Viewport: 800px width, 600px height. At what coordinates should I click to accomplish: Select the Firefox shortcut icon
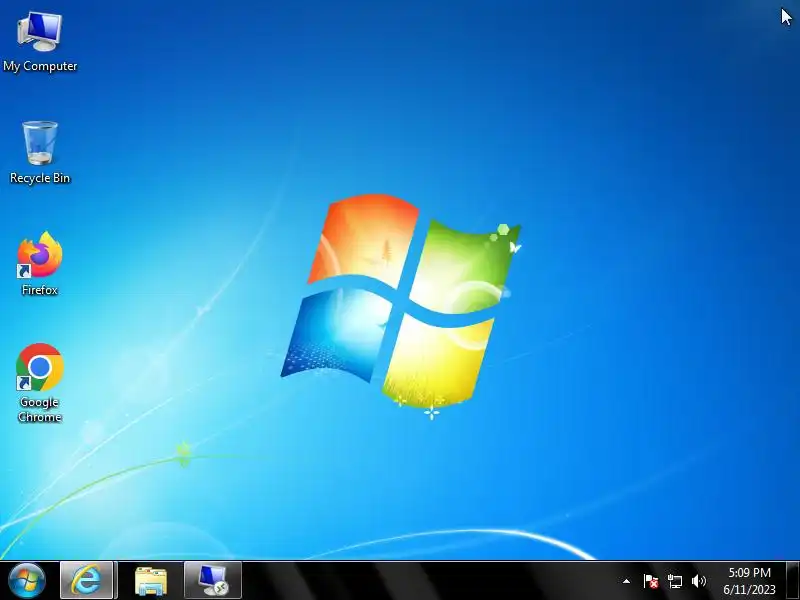(x=40, y=255)
